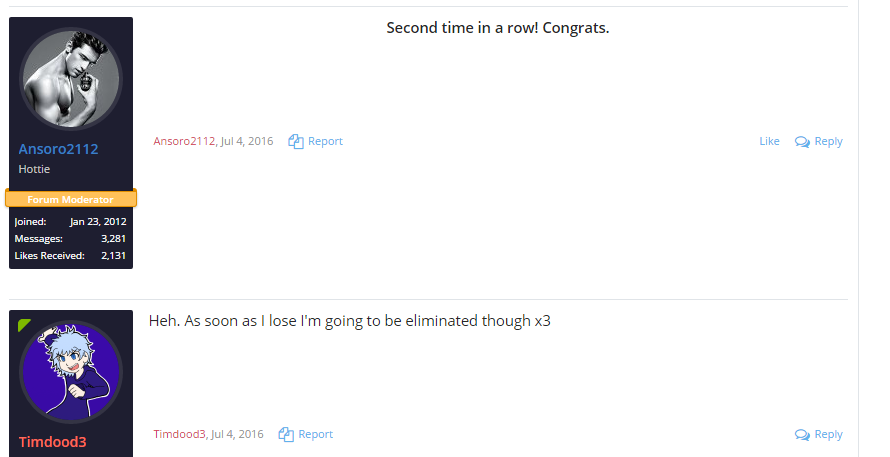Open the Jul 4, 2016 permalink on Ansoro2112's post
The width and height of the screenshot is (890, 457).
tap(247, 141)
